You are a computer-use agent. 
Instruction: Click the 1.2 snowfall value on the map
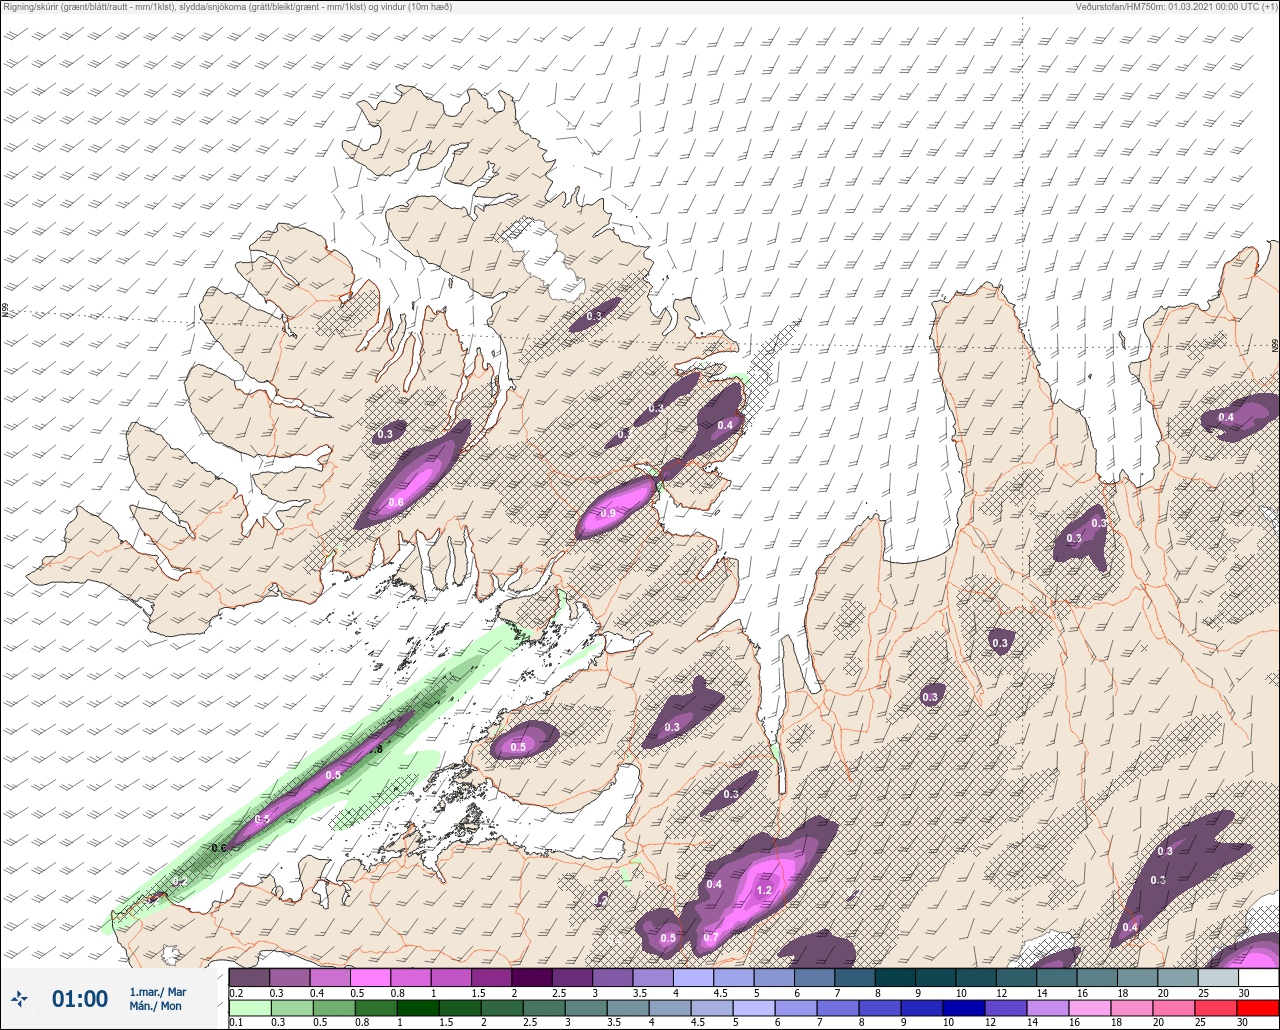(x=765, y=890)
